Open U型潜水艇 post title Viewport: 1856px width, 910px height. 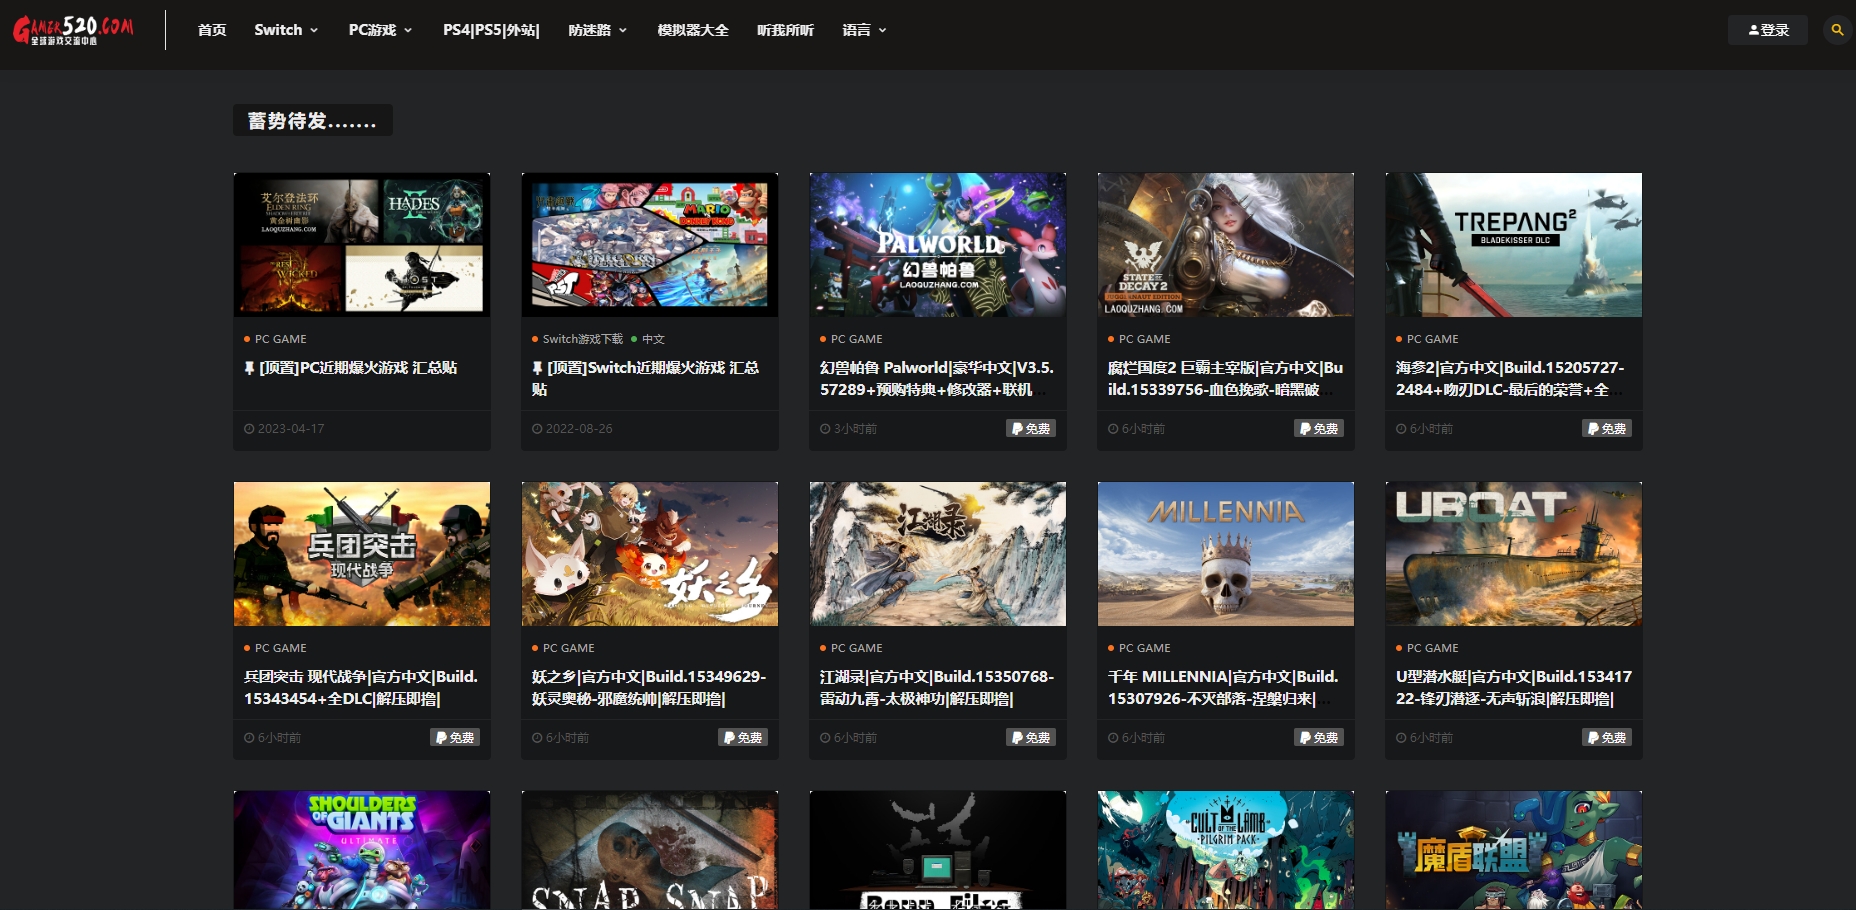coord(1514,687)
